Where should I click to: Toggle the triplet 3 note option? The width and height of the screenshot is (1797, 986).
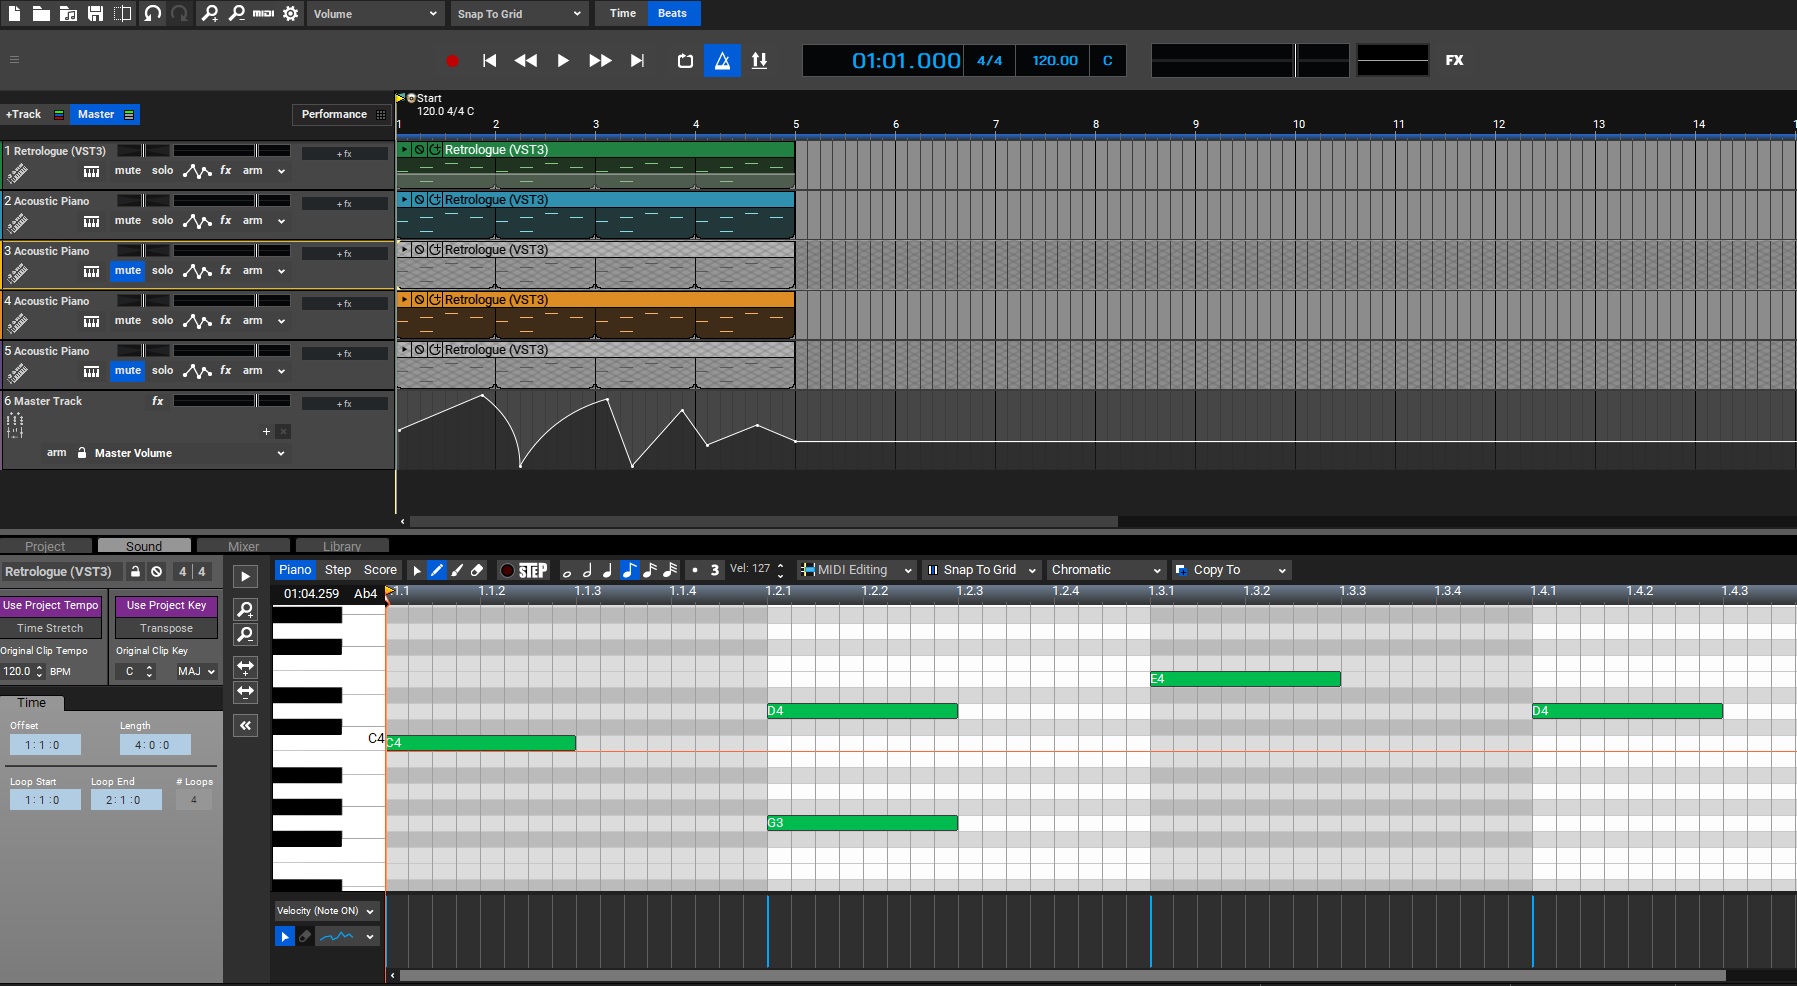click(715, 570)
